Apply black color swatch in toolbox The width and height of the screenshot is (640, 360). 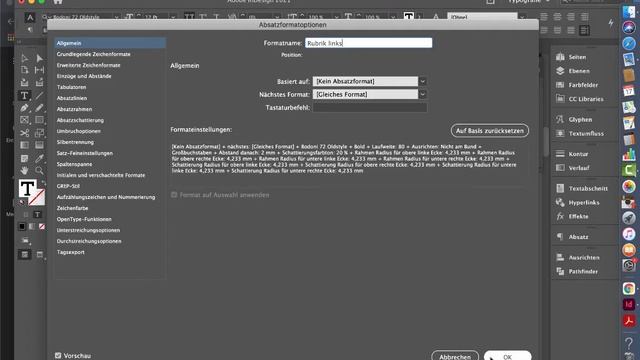pos(22,226)
